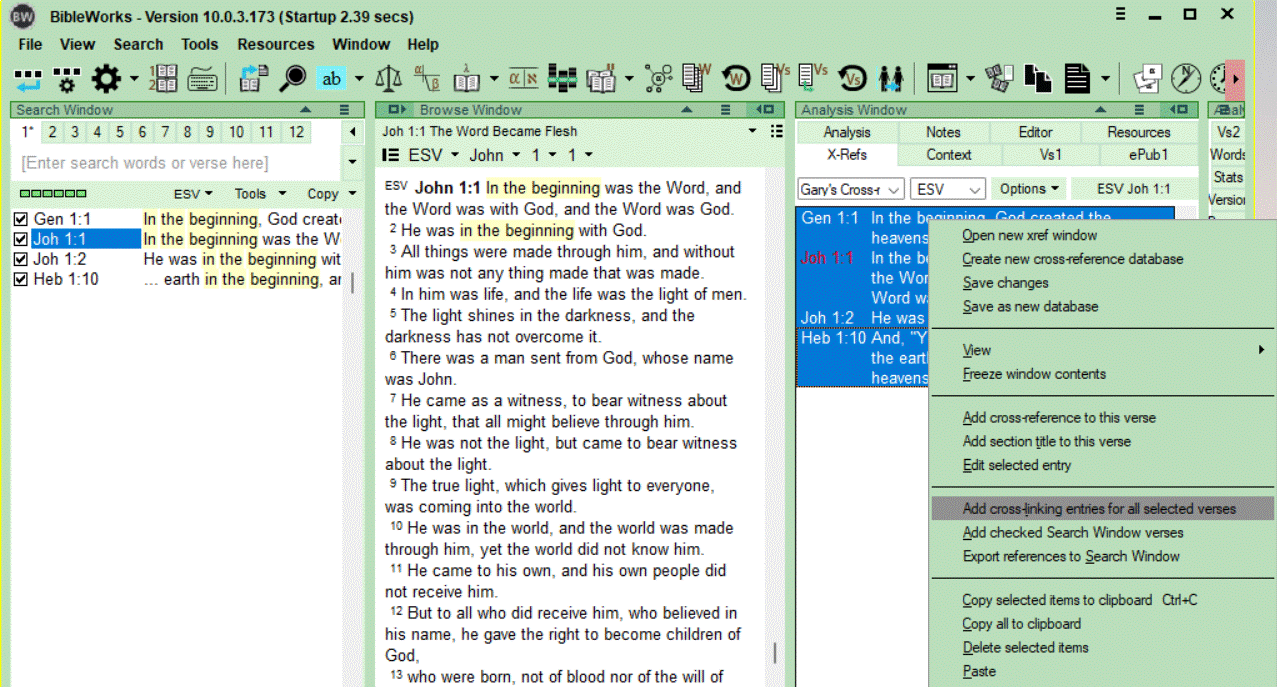Click the Browse Window right-side panel toggle

765,110
